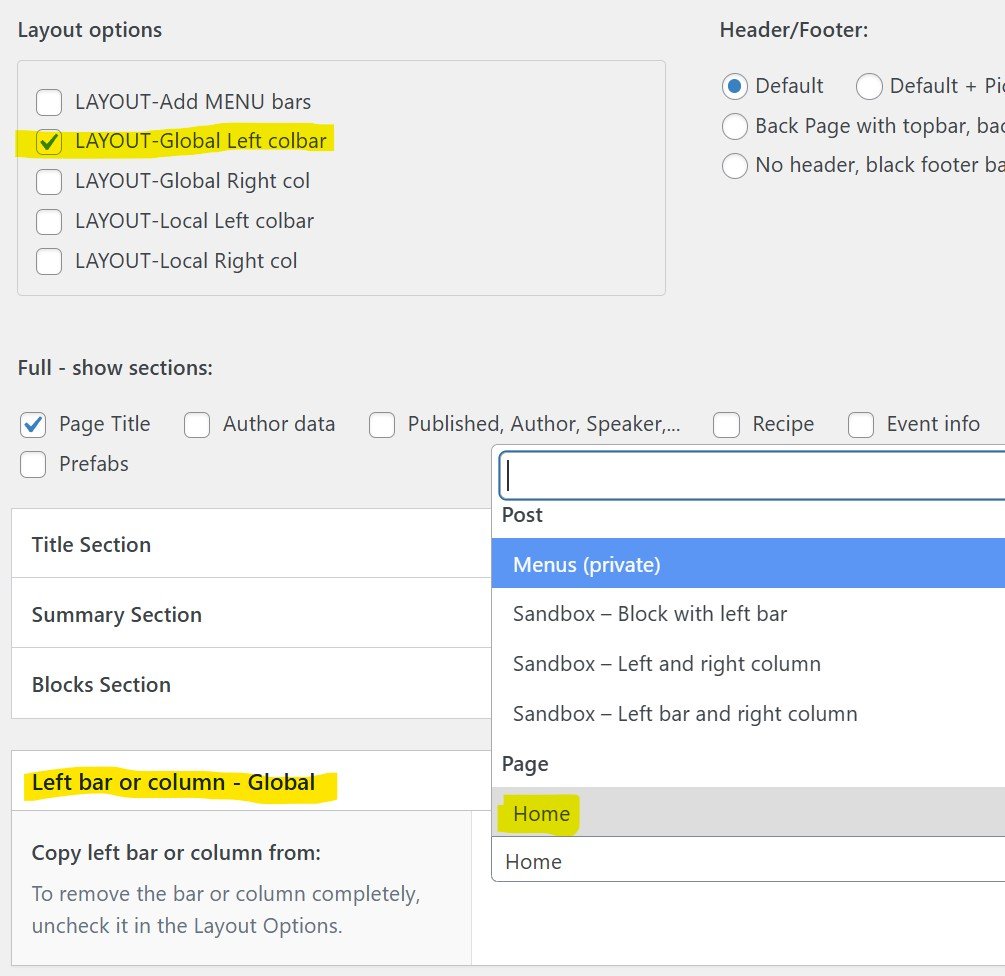Select Back Page with topbar radio
This screenshot has width=1005, height=976.
point(735,127)
